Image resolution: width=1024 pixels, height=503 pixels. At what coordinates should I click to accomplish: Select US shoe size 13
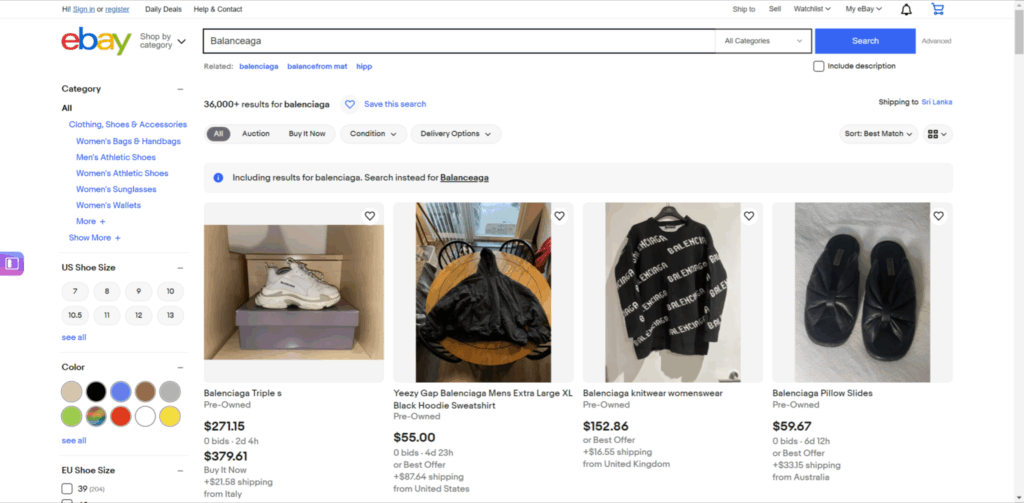tap(170, 315)
